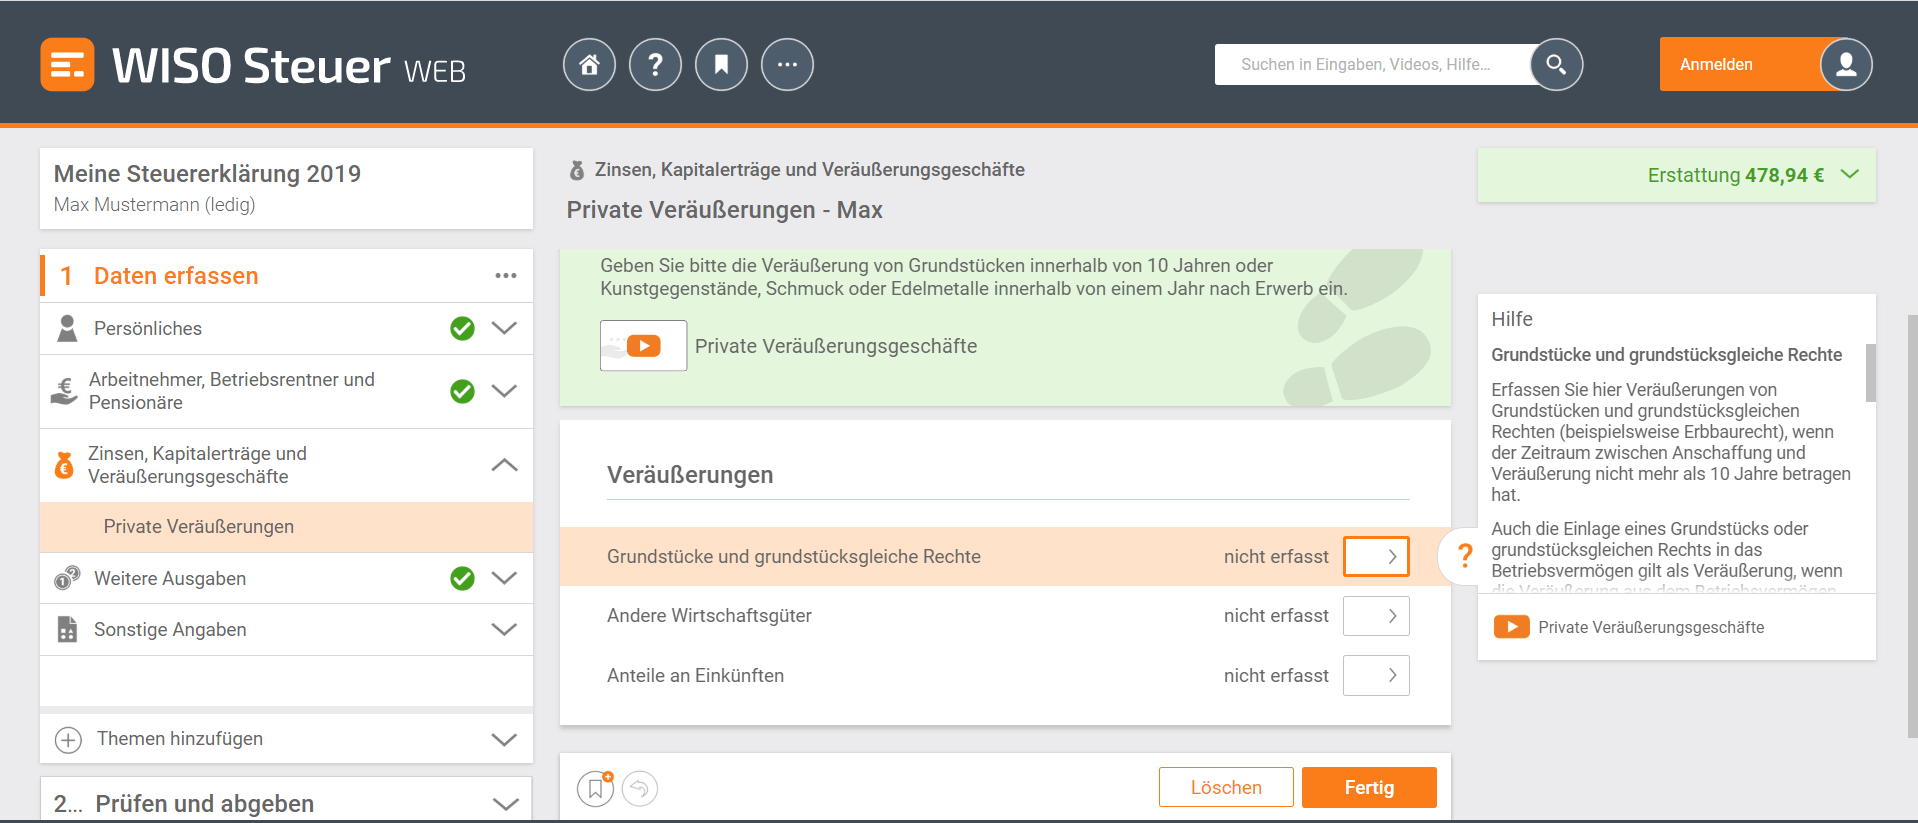The image size is (1918, 823).
Task: Click the Hilfe panel scrollbar
Action: coord(1870,373)
